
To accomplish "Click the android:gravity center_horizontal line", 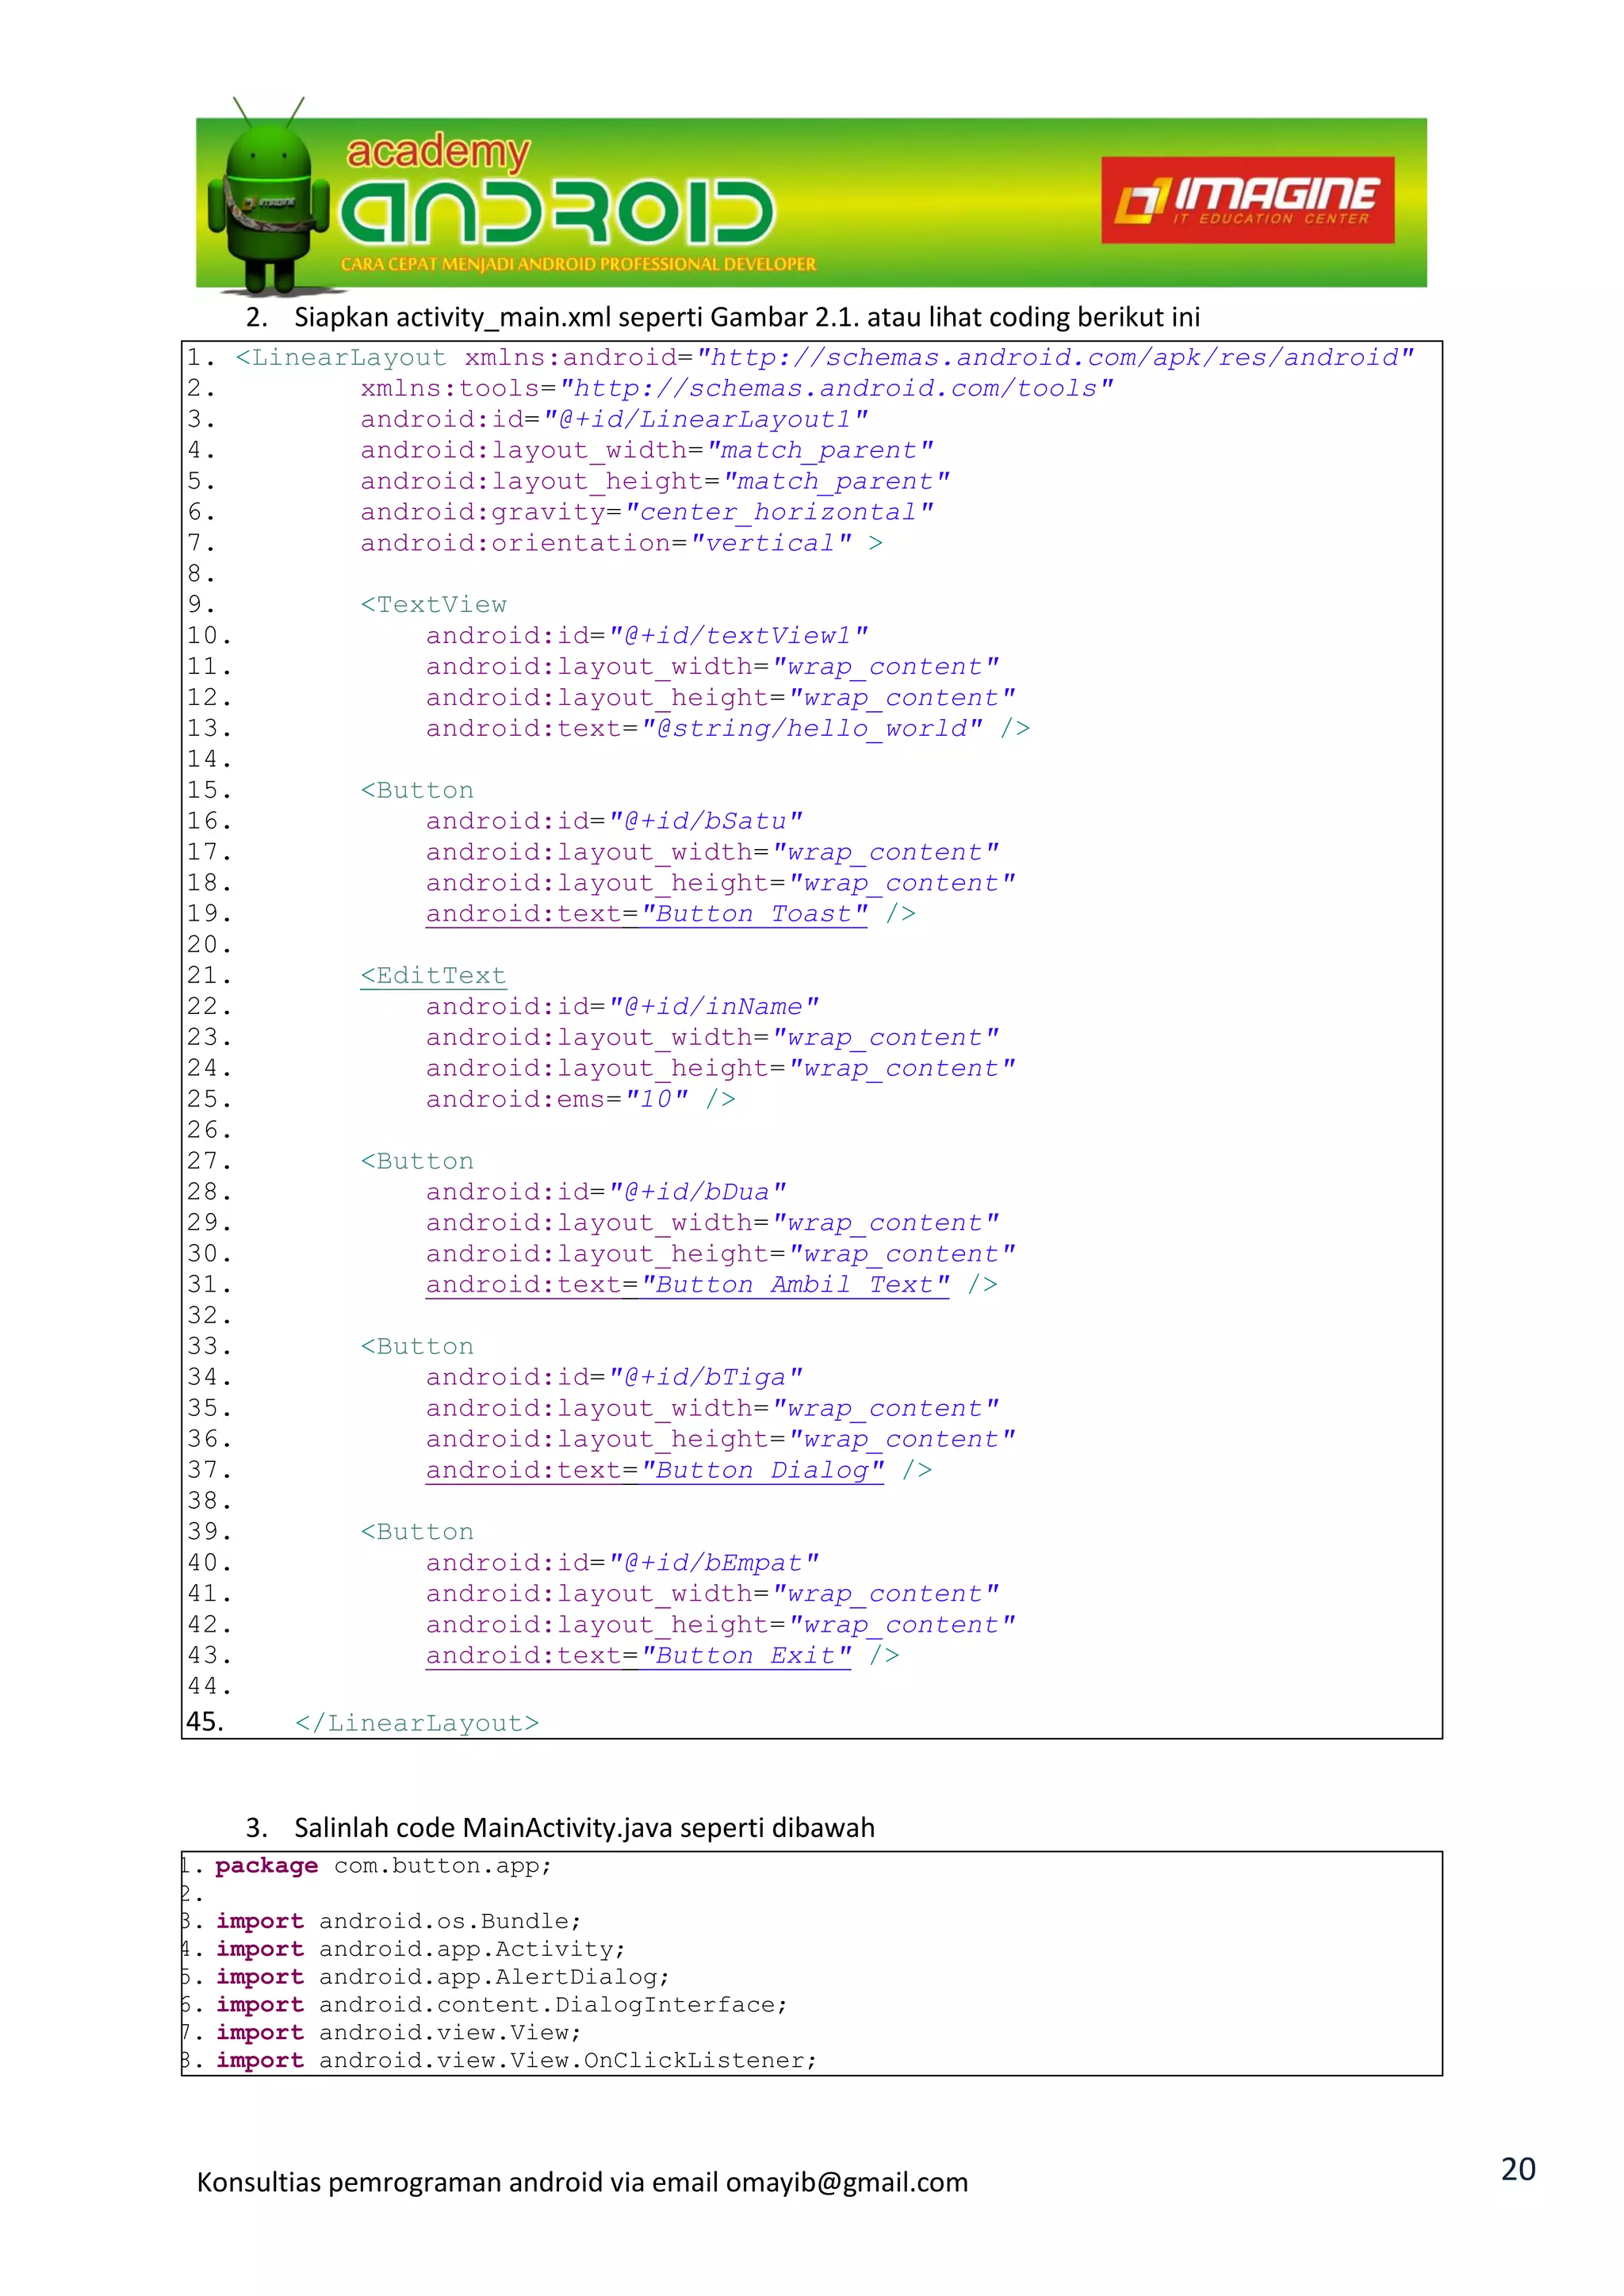I will click(647, 512).
